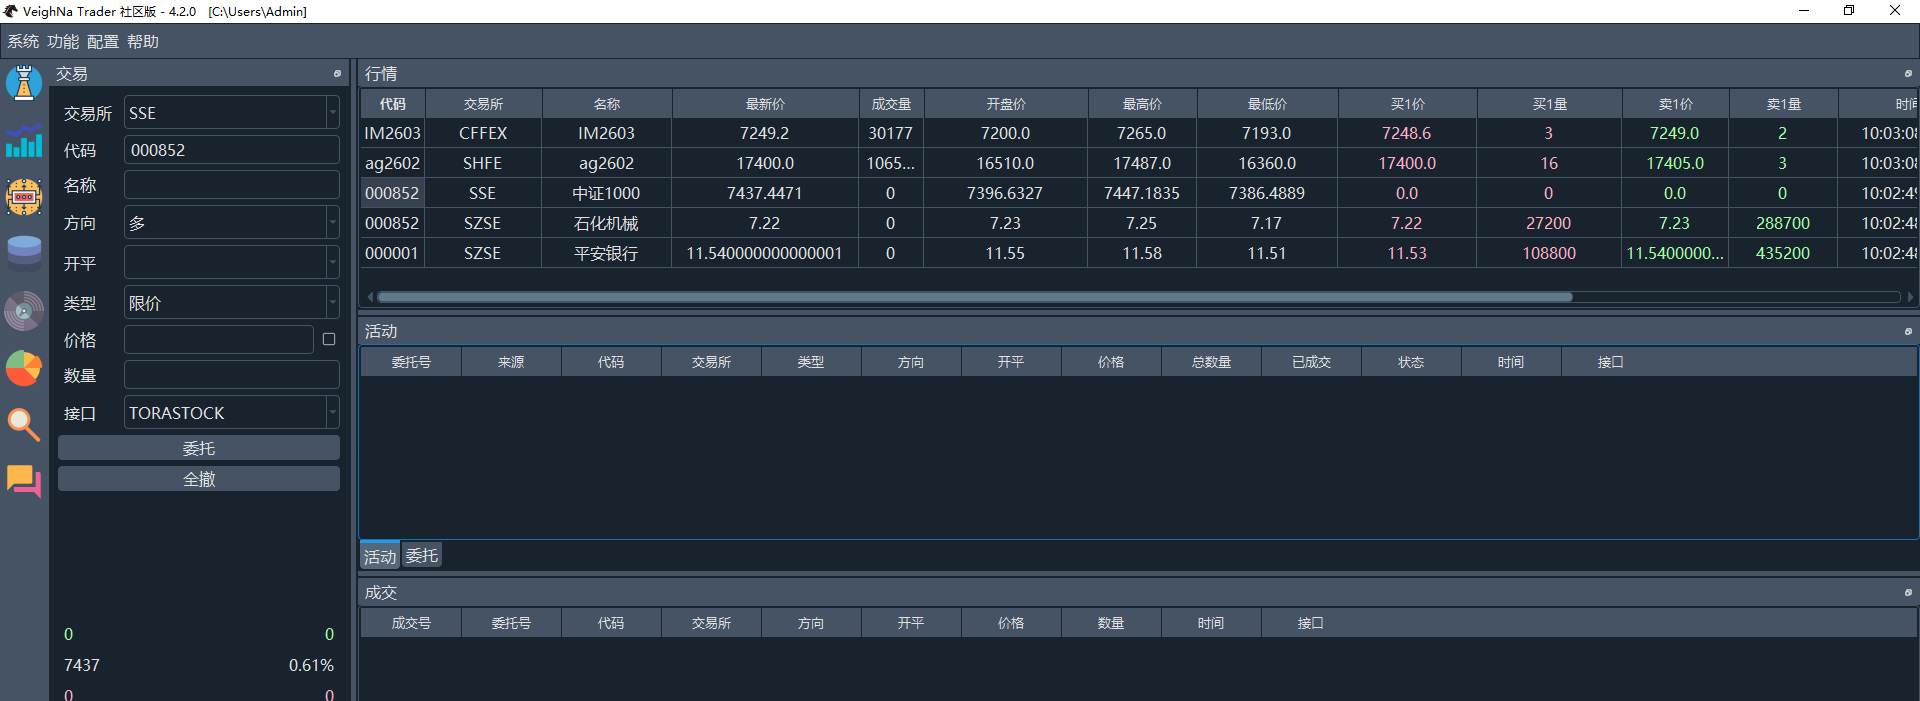Switch to the 委托 tab below activity table
Screen dimensions: 1920x701
[422, 556]
